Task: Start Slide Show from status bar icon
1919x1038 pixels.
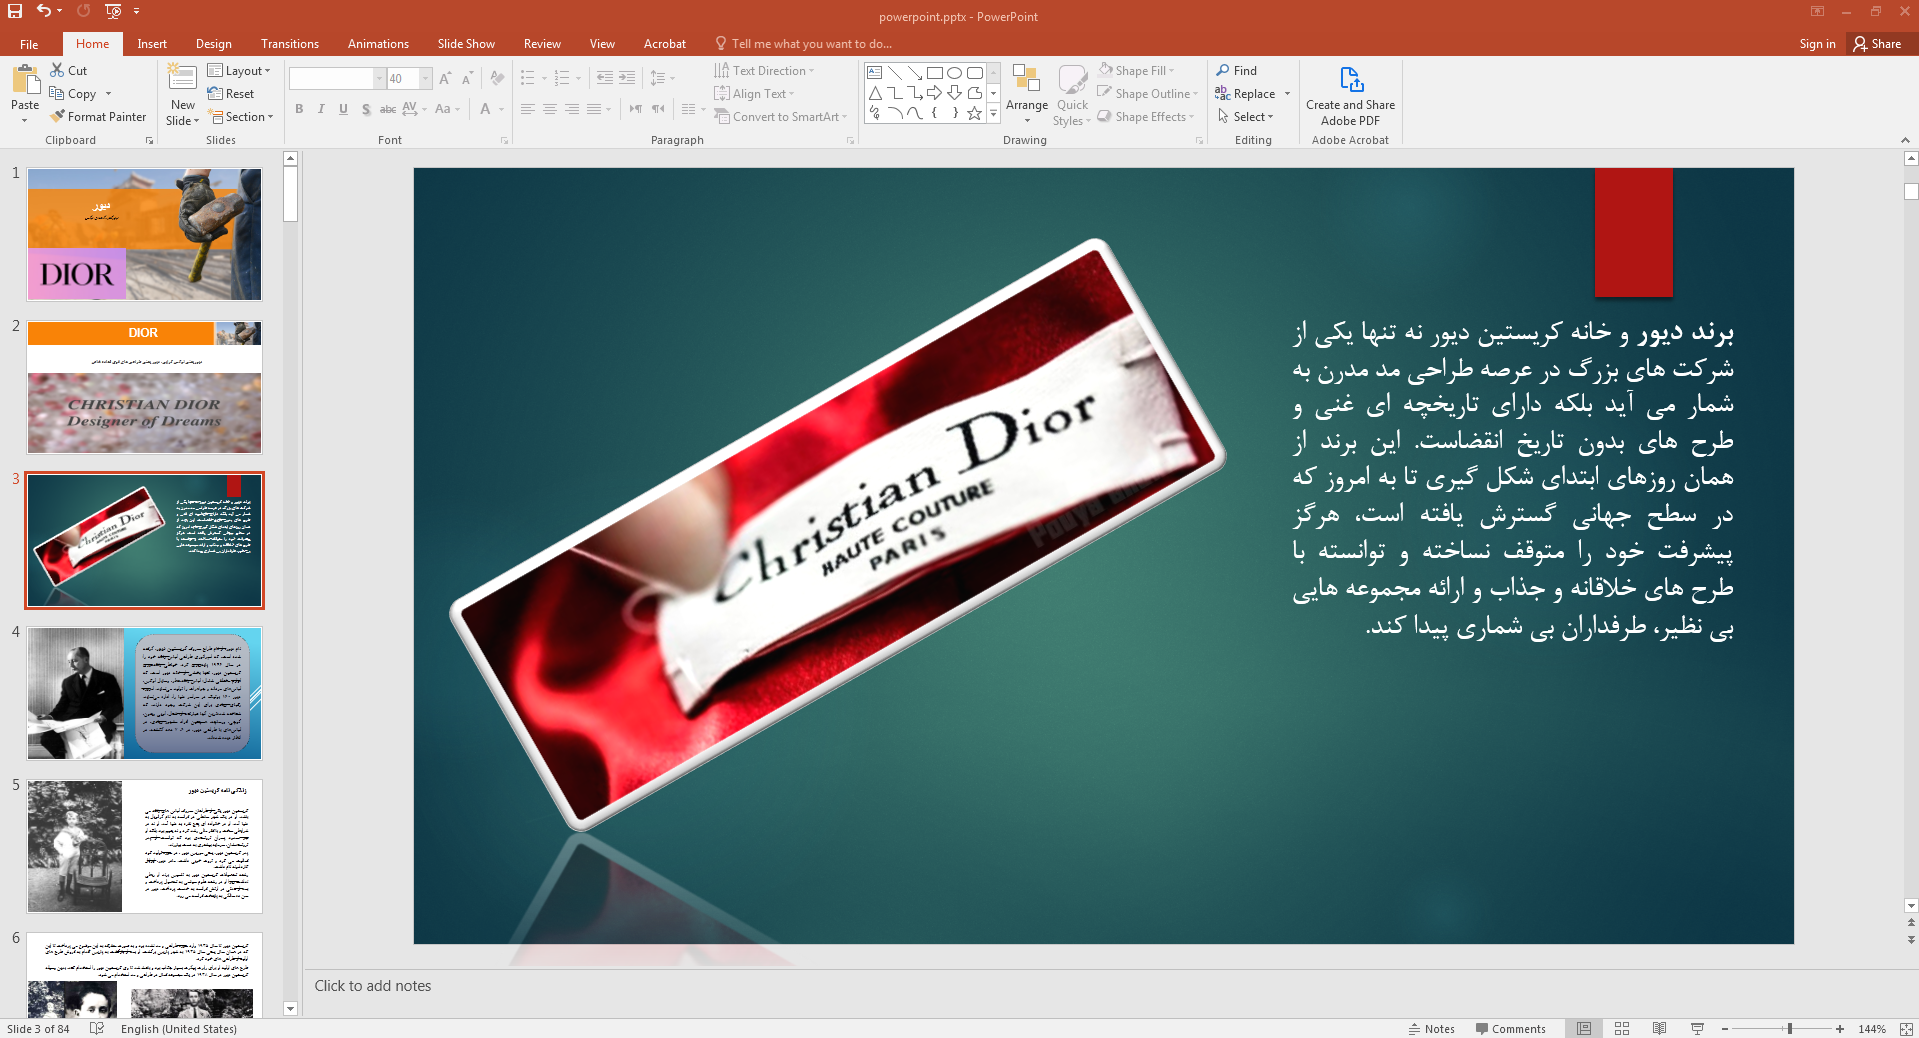Action: pyautogui.click(x=1697, y=1028)
